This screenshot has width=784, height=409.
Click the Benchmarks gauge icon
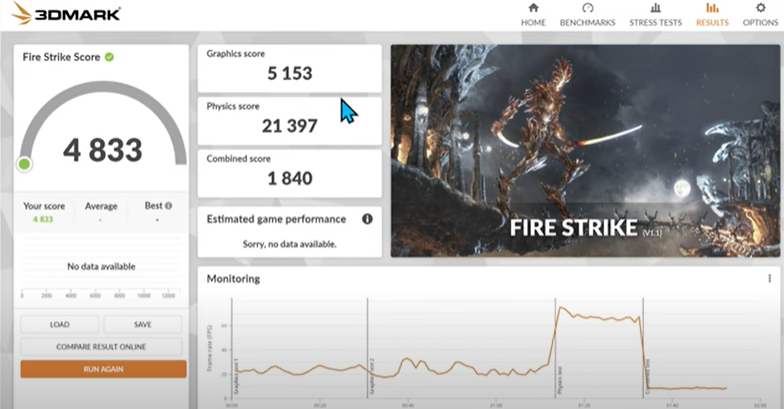click(x=588, y=8)
